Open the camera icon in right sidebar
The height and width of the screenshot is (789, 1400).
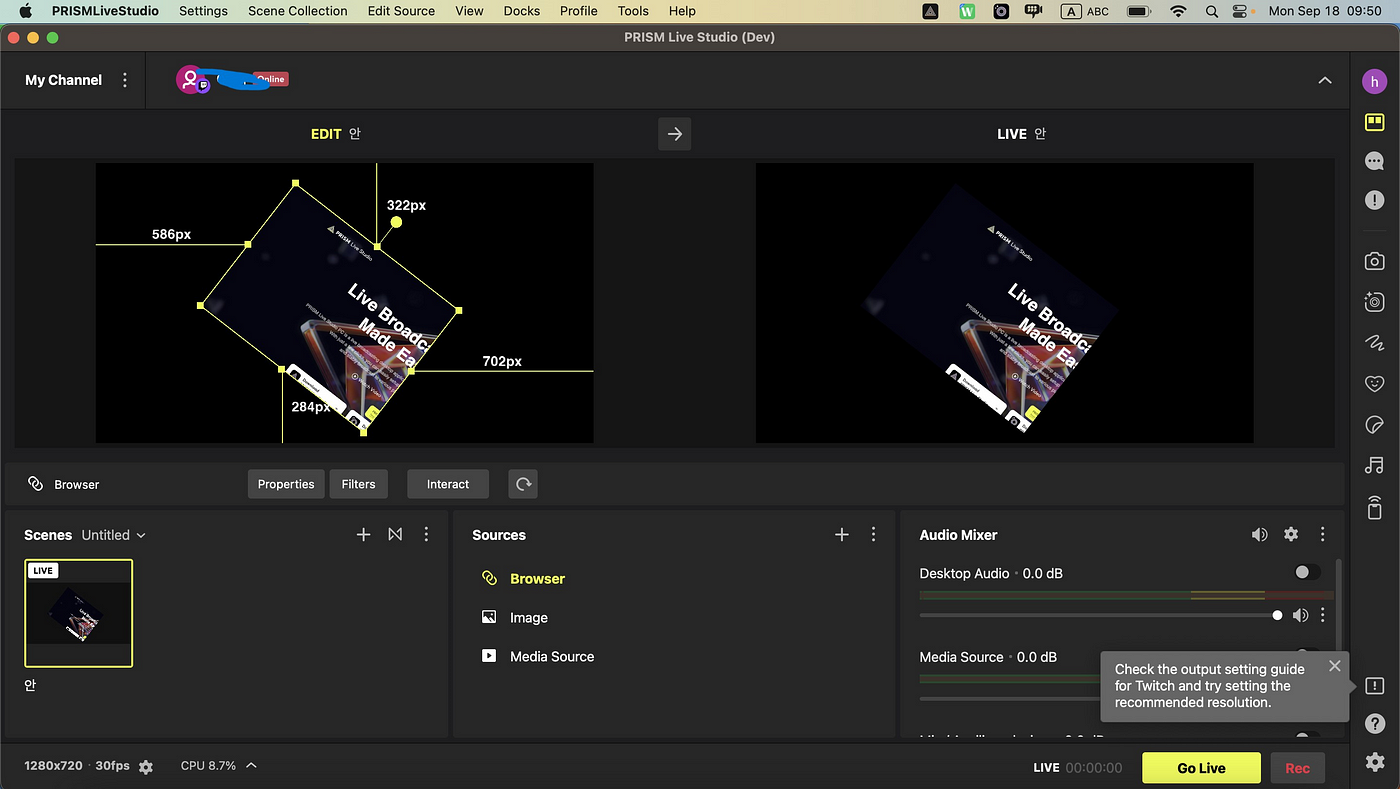tap(1374, 261)
